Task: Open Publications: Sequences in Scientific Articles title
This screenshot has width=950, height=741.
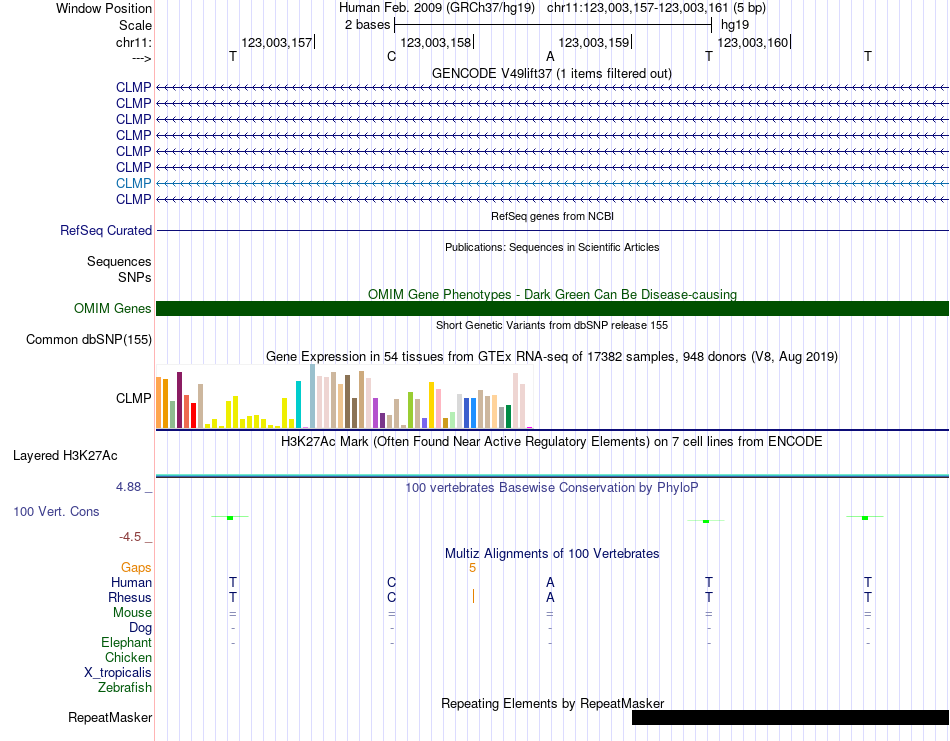Action: coord(552,247)
